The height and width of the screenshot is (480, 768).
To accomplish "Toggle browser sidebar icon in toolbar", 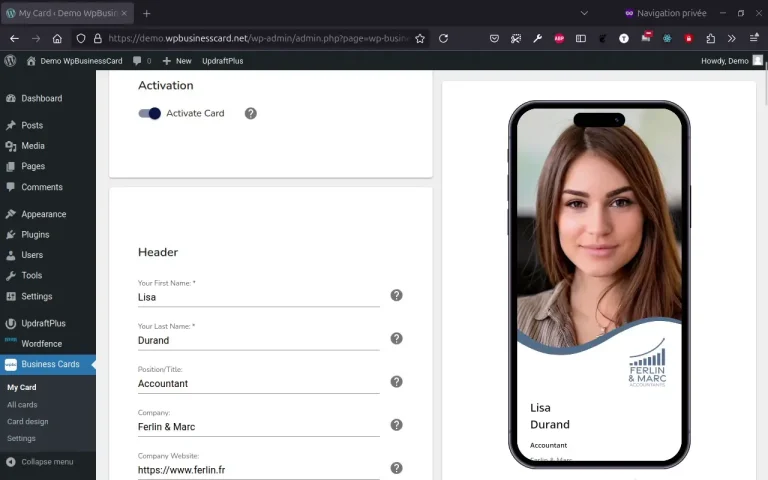I will (581, 38).
